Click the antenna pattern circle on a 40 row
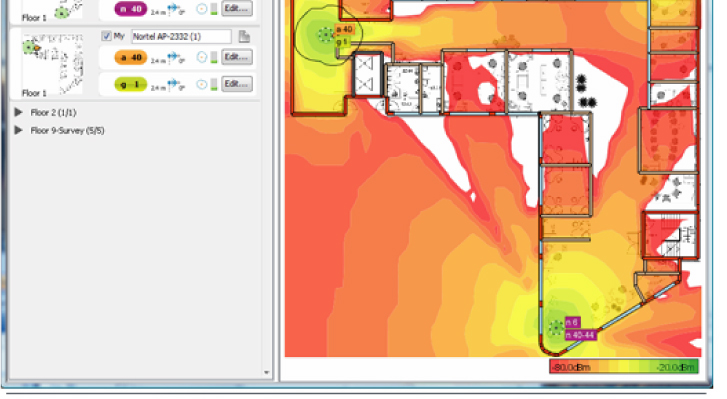 point(202,57)
